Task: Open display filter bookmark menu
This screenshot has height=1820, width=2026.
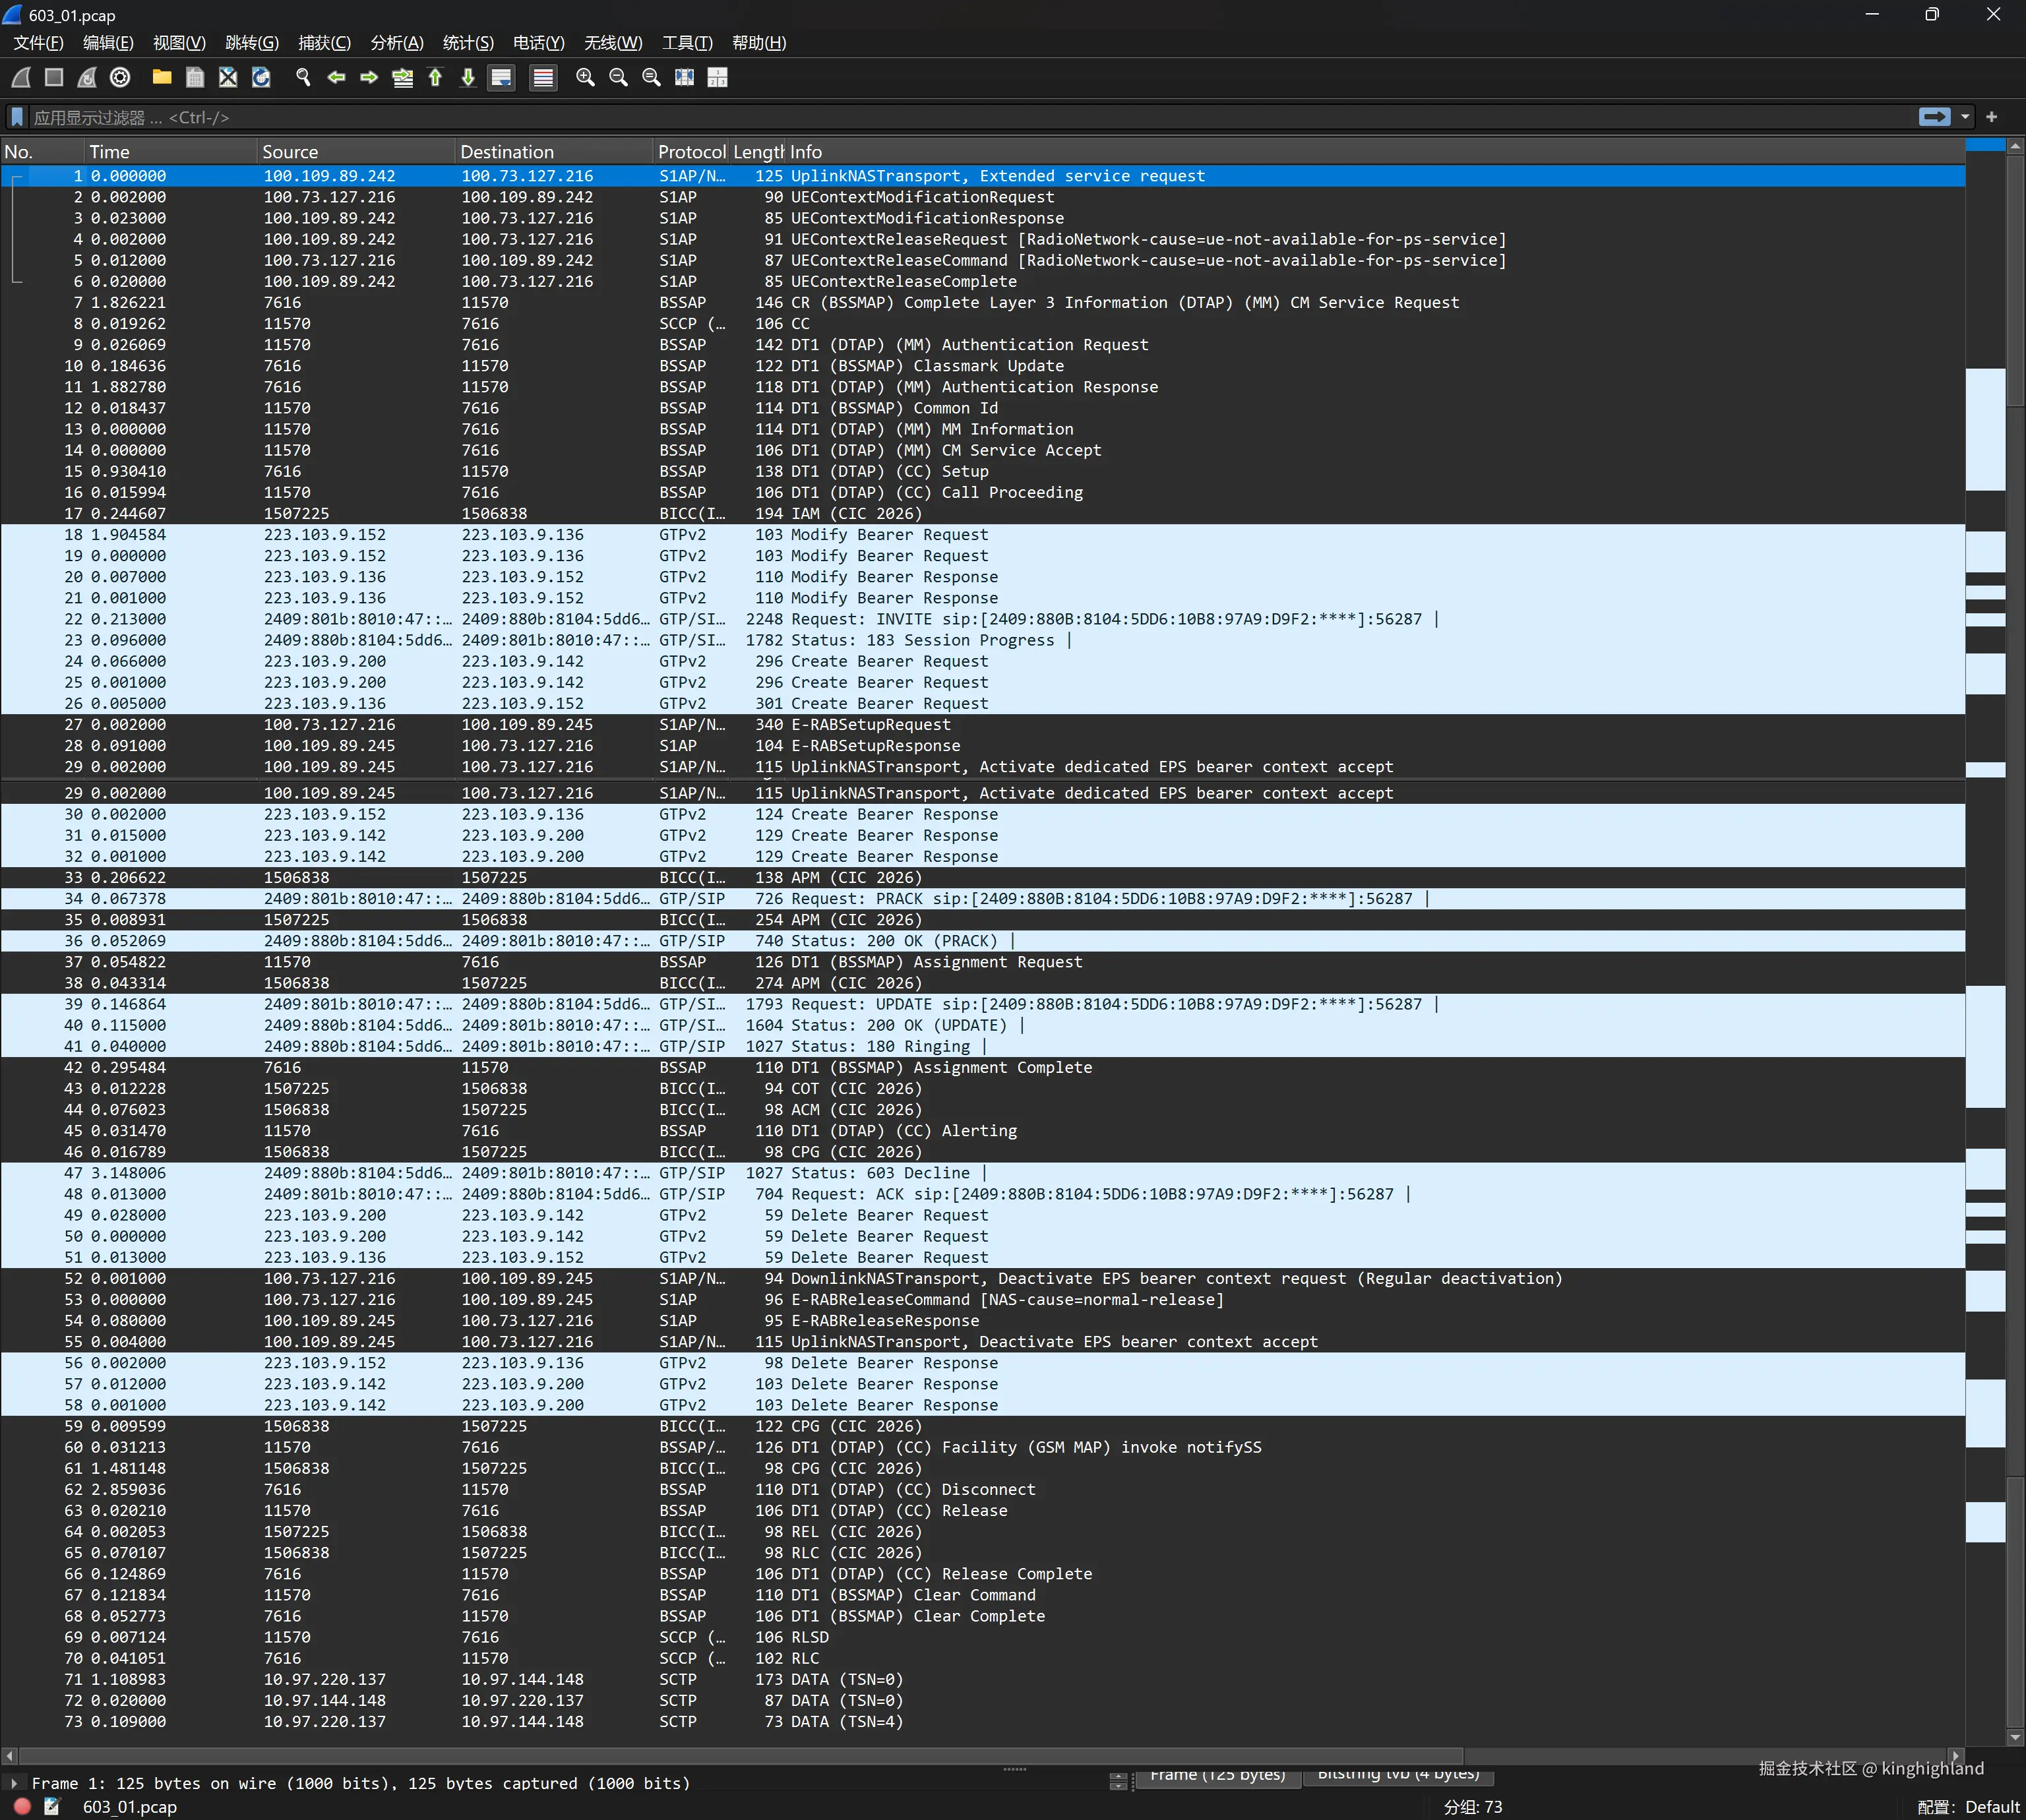Action: pyautogui.click(x=17, y=117)
